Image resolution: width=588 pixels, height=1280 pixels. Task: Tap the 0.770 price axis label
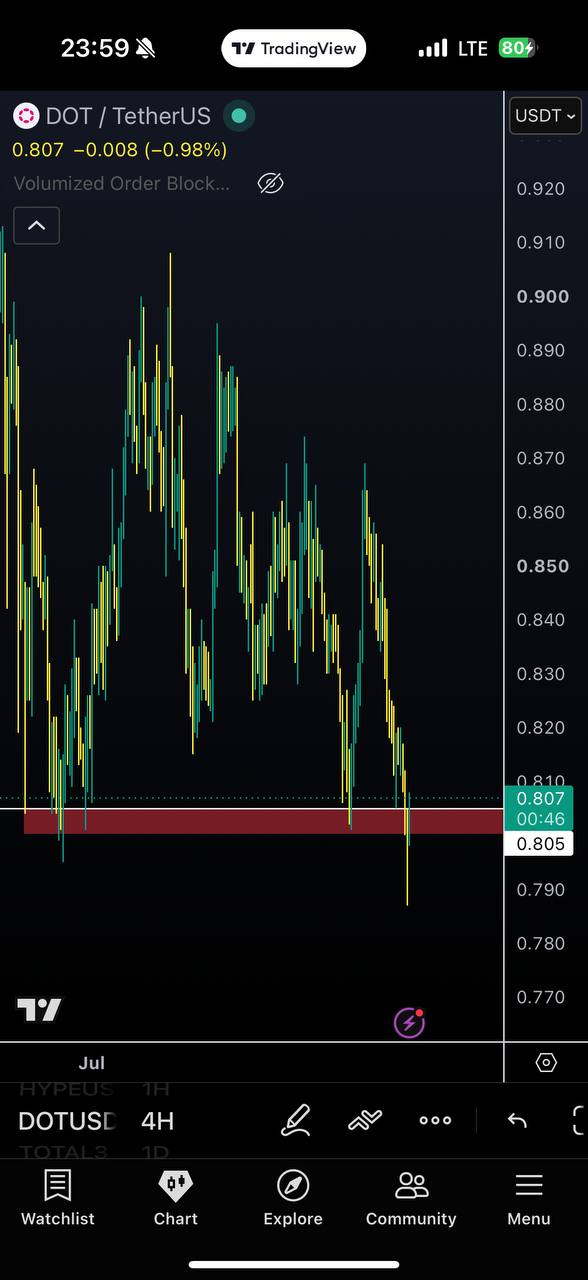click(x=541, y=997)
